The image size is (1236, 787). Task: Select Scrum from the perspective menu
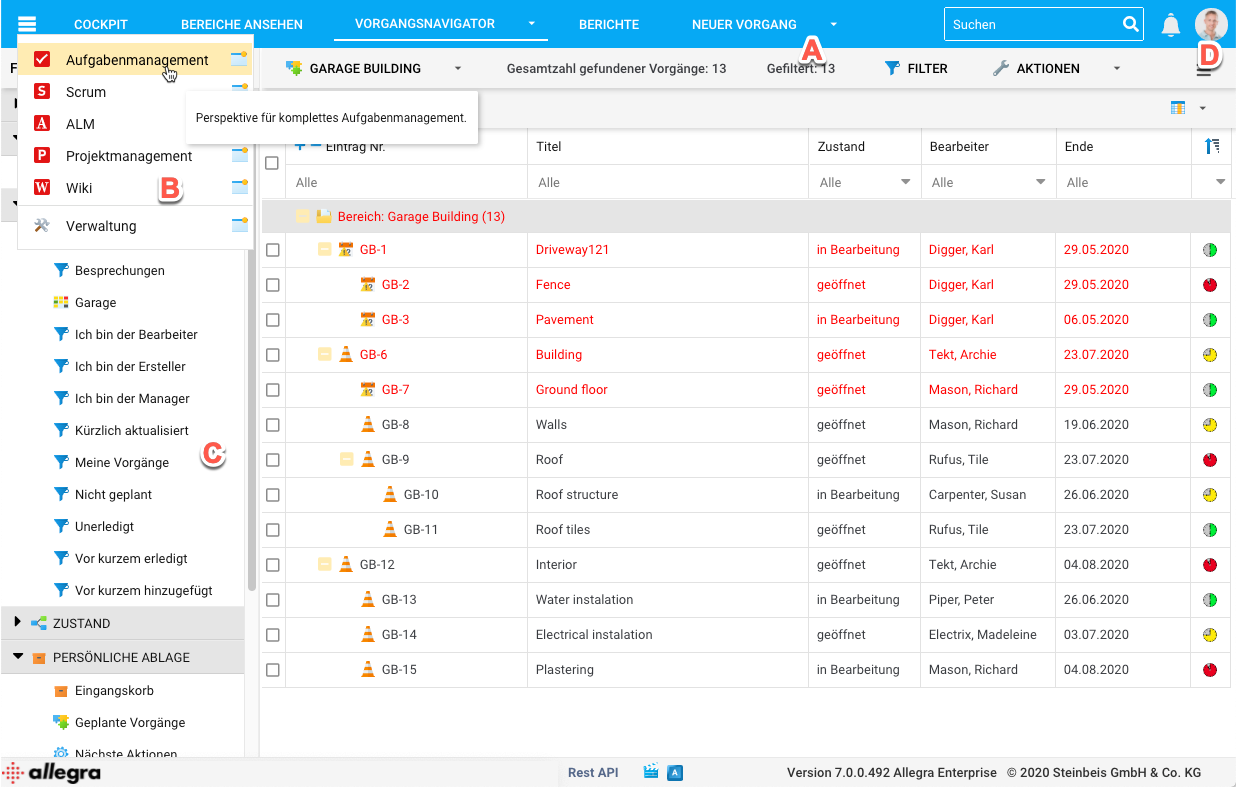pyautogui.click(x=86, y=92)
